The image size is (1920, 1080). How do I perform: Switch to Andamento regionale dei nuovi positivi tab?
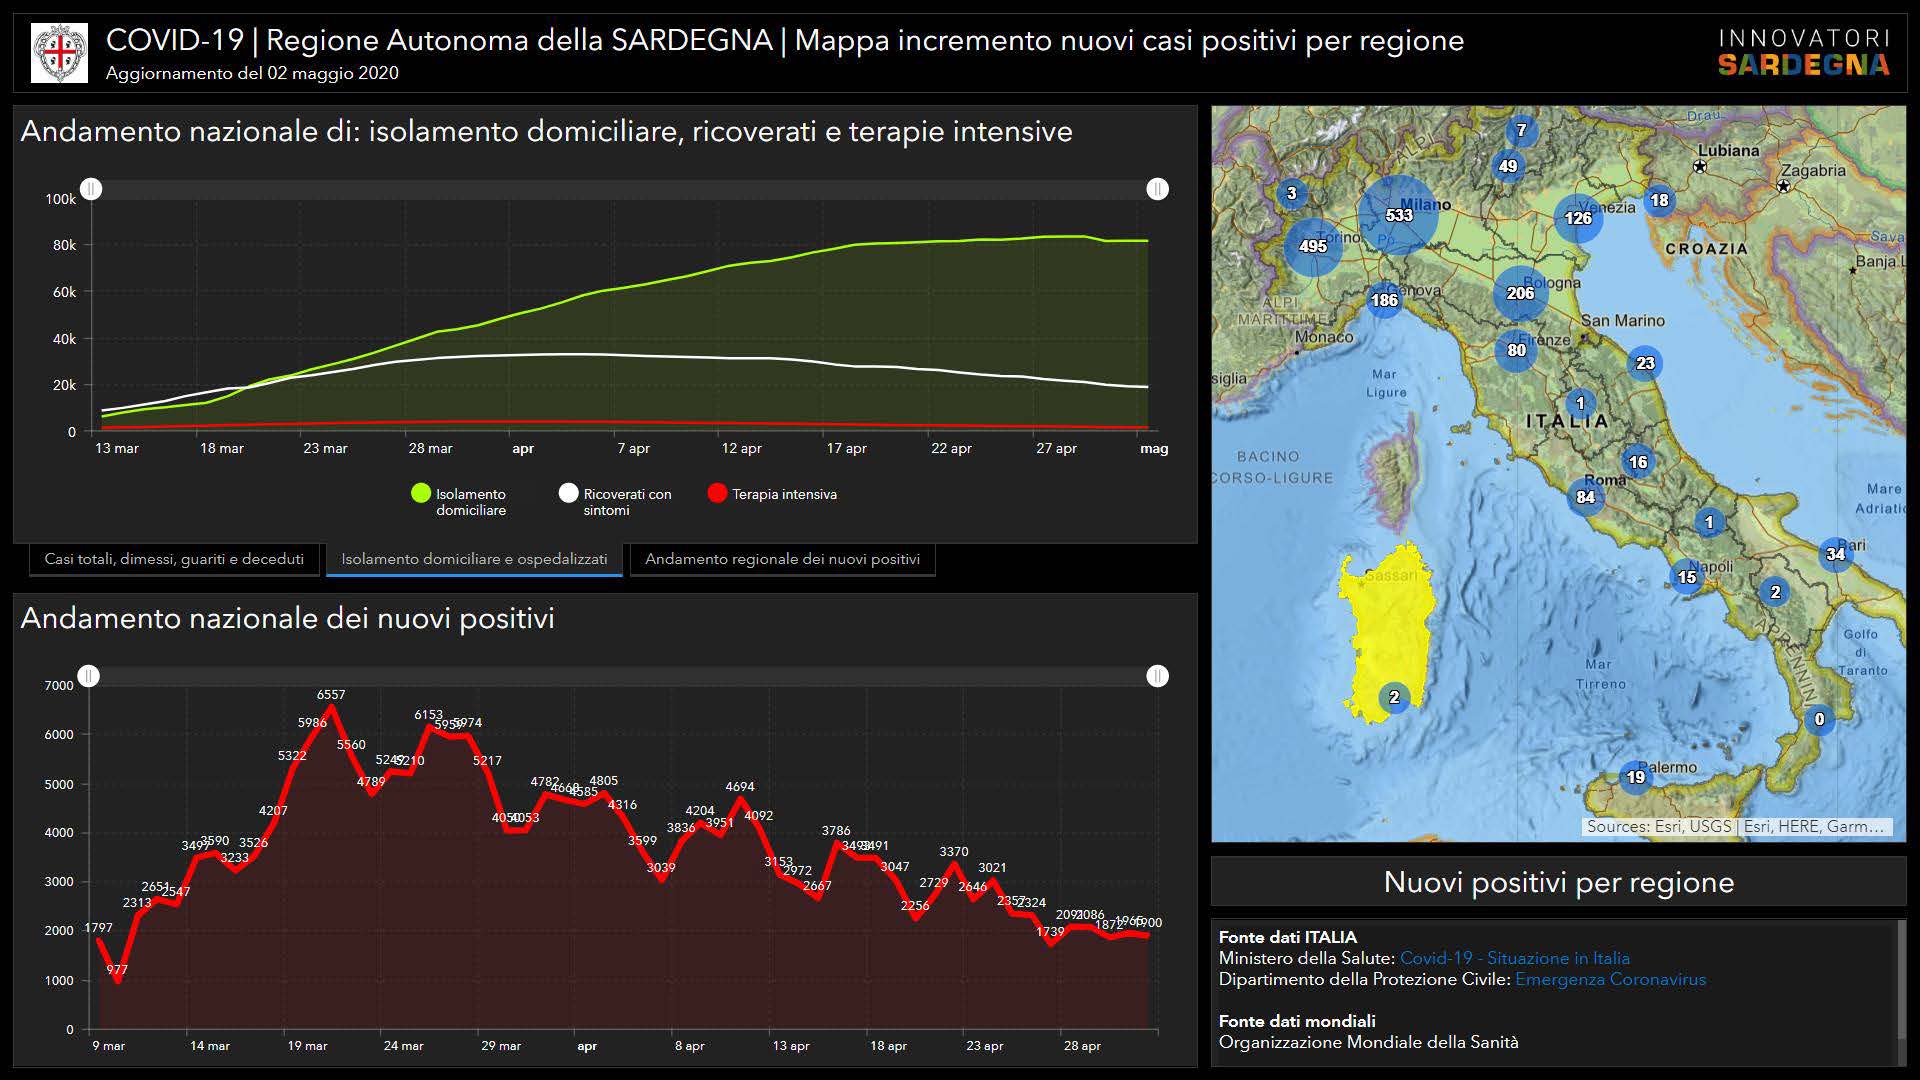(782, 559)
